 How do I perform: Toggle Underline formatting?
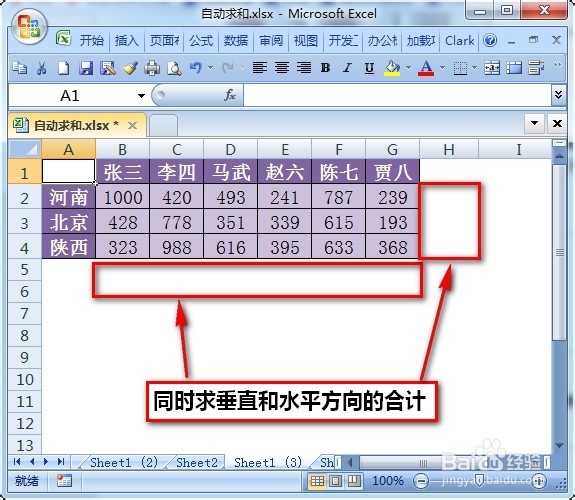click(369, 68)
